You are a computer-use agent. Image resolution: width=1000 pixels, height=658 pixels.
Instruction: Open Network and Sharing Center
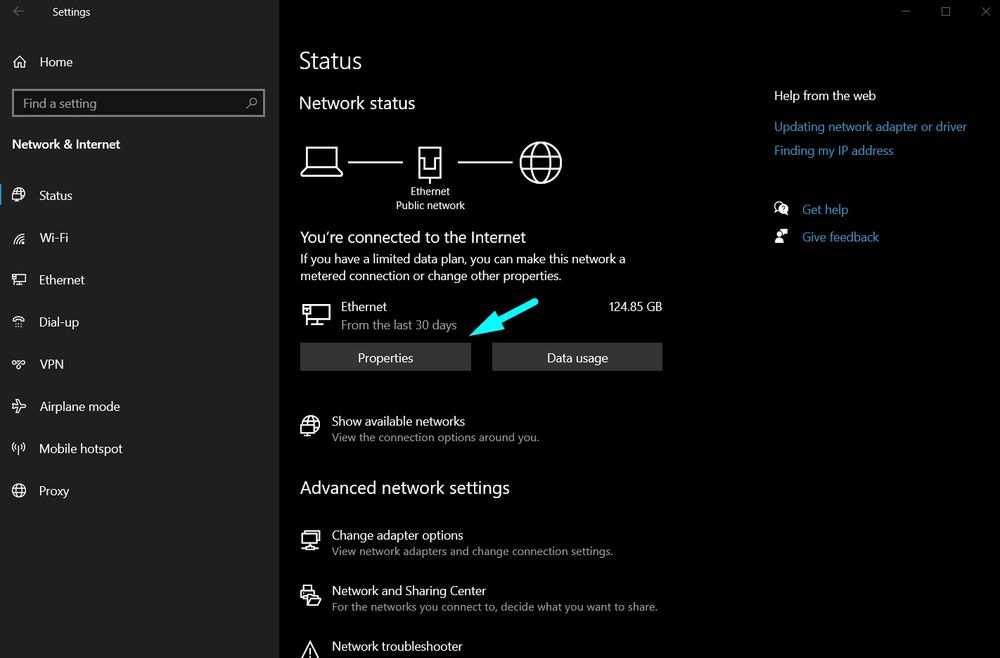coord(408,590)
